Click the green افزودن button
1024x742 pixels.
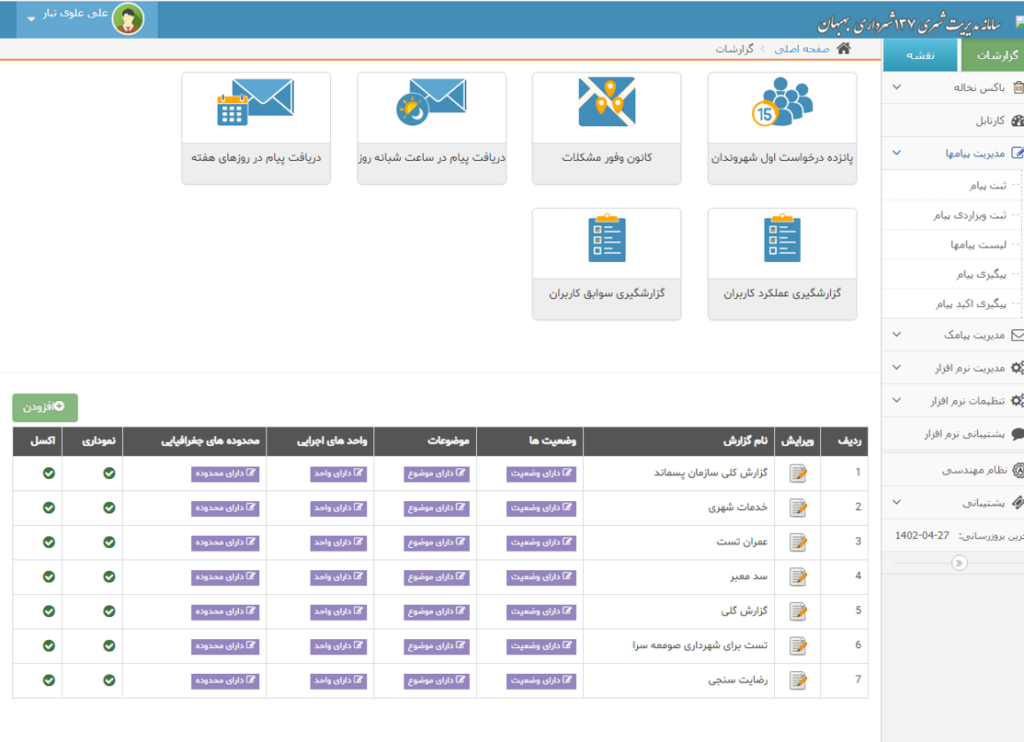(45, 406)
